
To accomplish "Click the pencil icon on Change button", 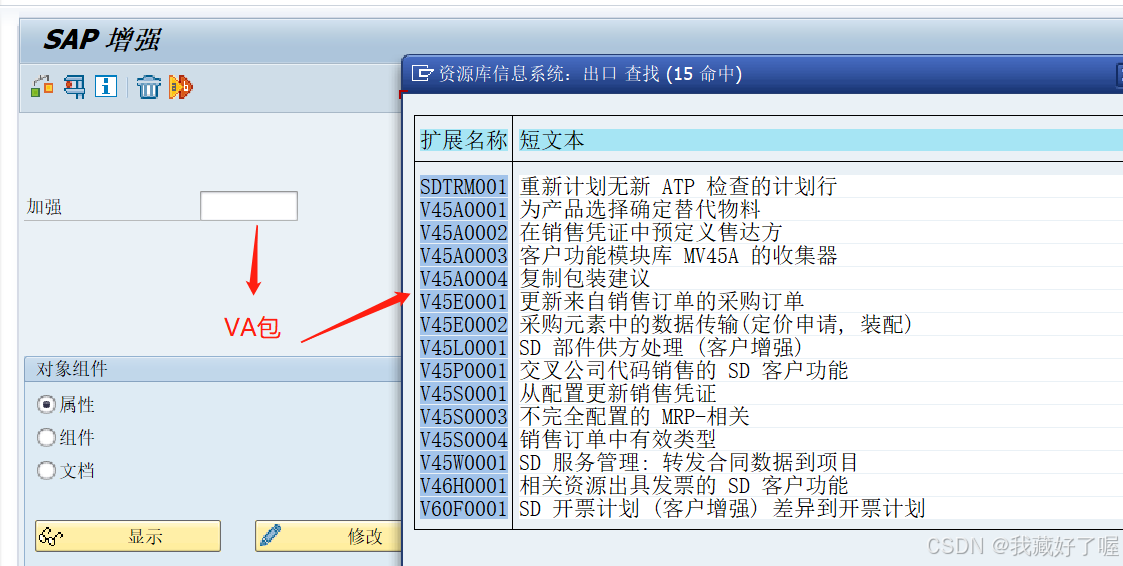I will pos(271,535).
